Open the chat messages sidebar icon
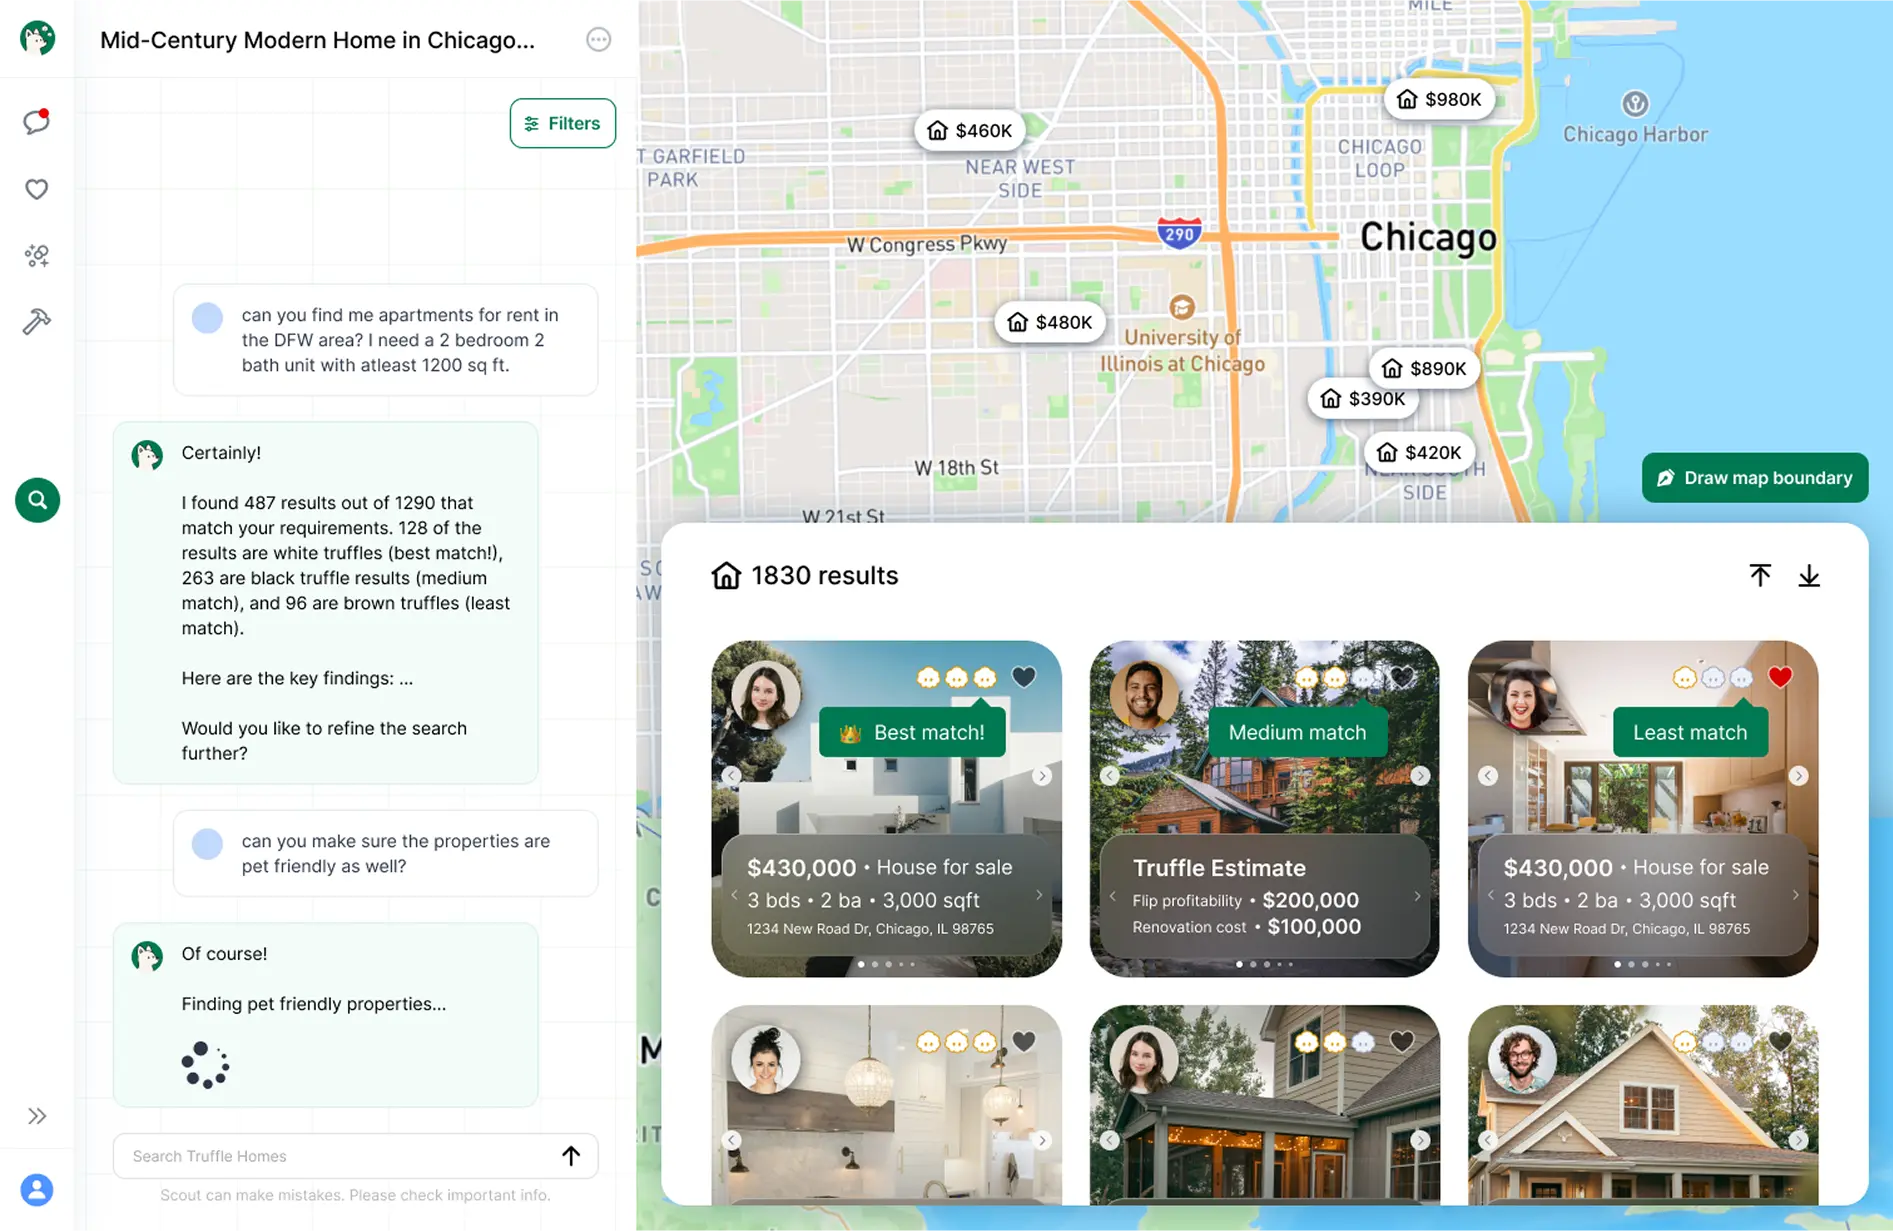The width and height of the screenshot is (1893, 1231). 37,122
